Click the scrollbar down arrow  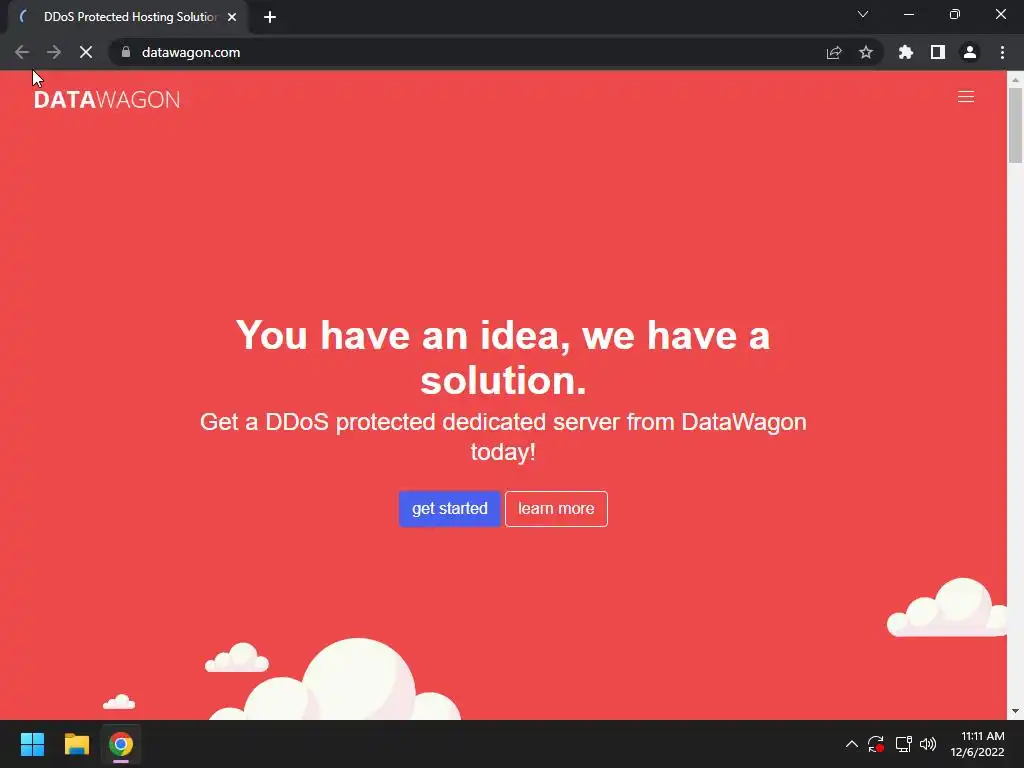point(1015,711)
